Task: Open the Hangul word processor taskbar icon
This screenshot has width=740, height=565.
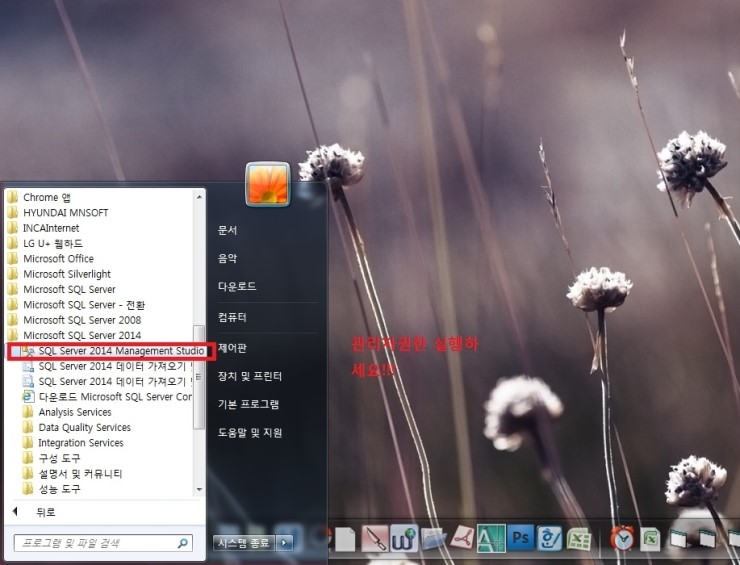Action: coord(550,539)
